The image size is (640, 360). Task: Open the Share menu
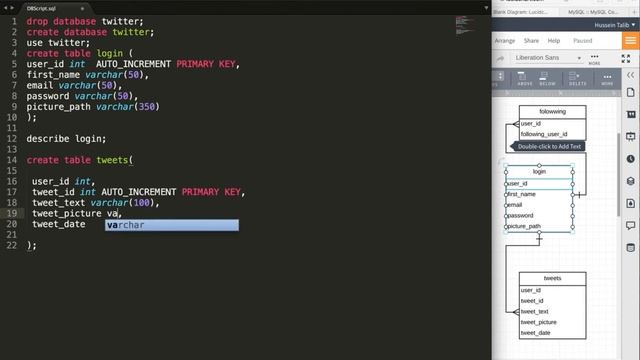click(x=531, y=41)
